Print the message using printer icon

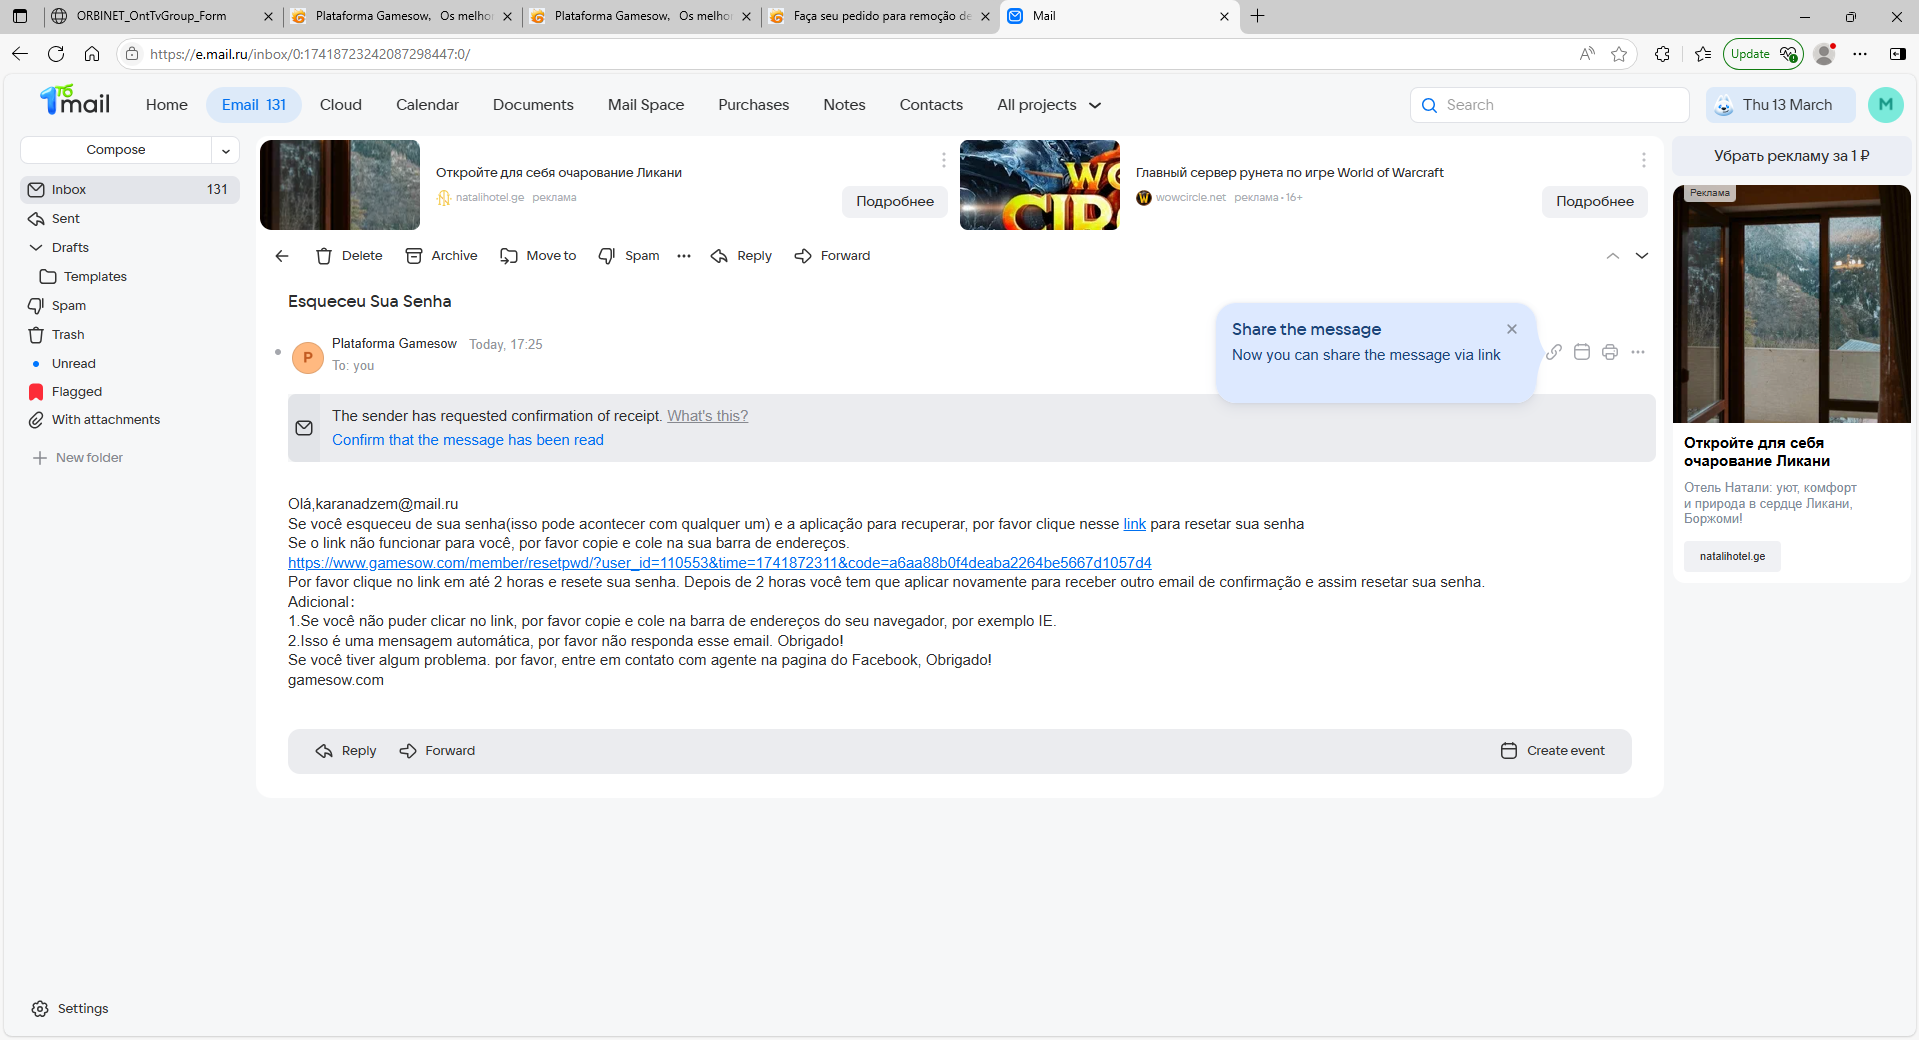[x=1610, y=352]
